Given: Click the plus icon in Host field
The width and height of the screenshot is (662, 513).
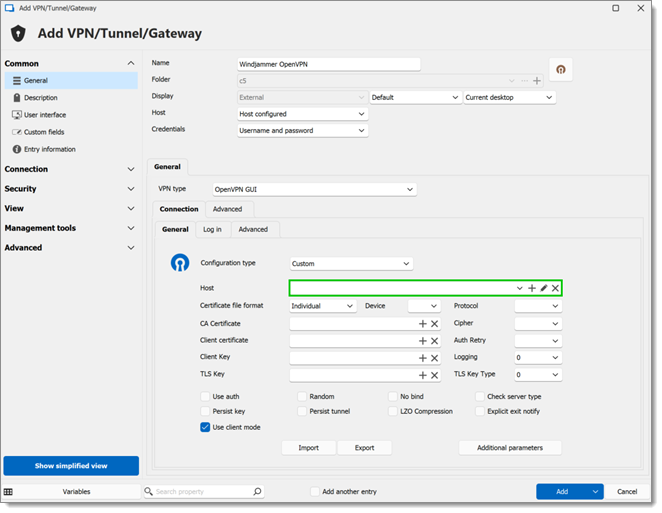Looking at the screenshot, I should click(x=532, y=288).
